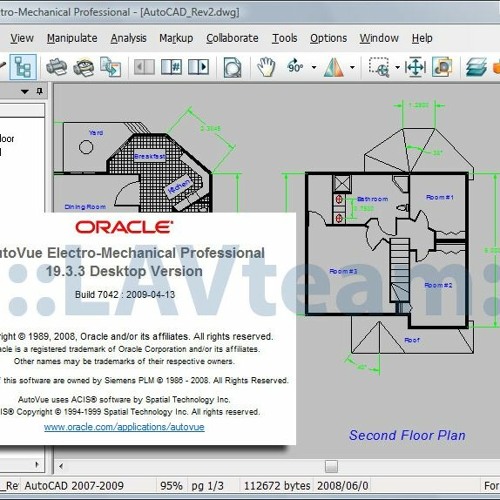Open the View menu
This screenshot has width=500, height=500.
click(x=22, y=38)
